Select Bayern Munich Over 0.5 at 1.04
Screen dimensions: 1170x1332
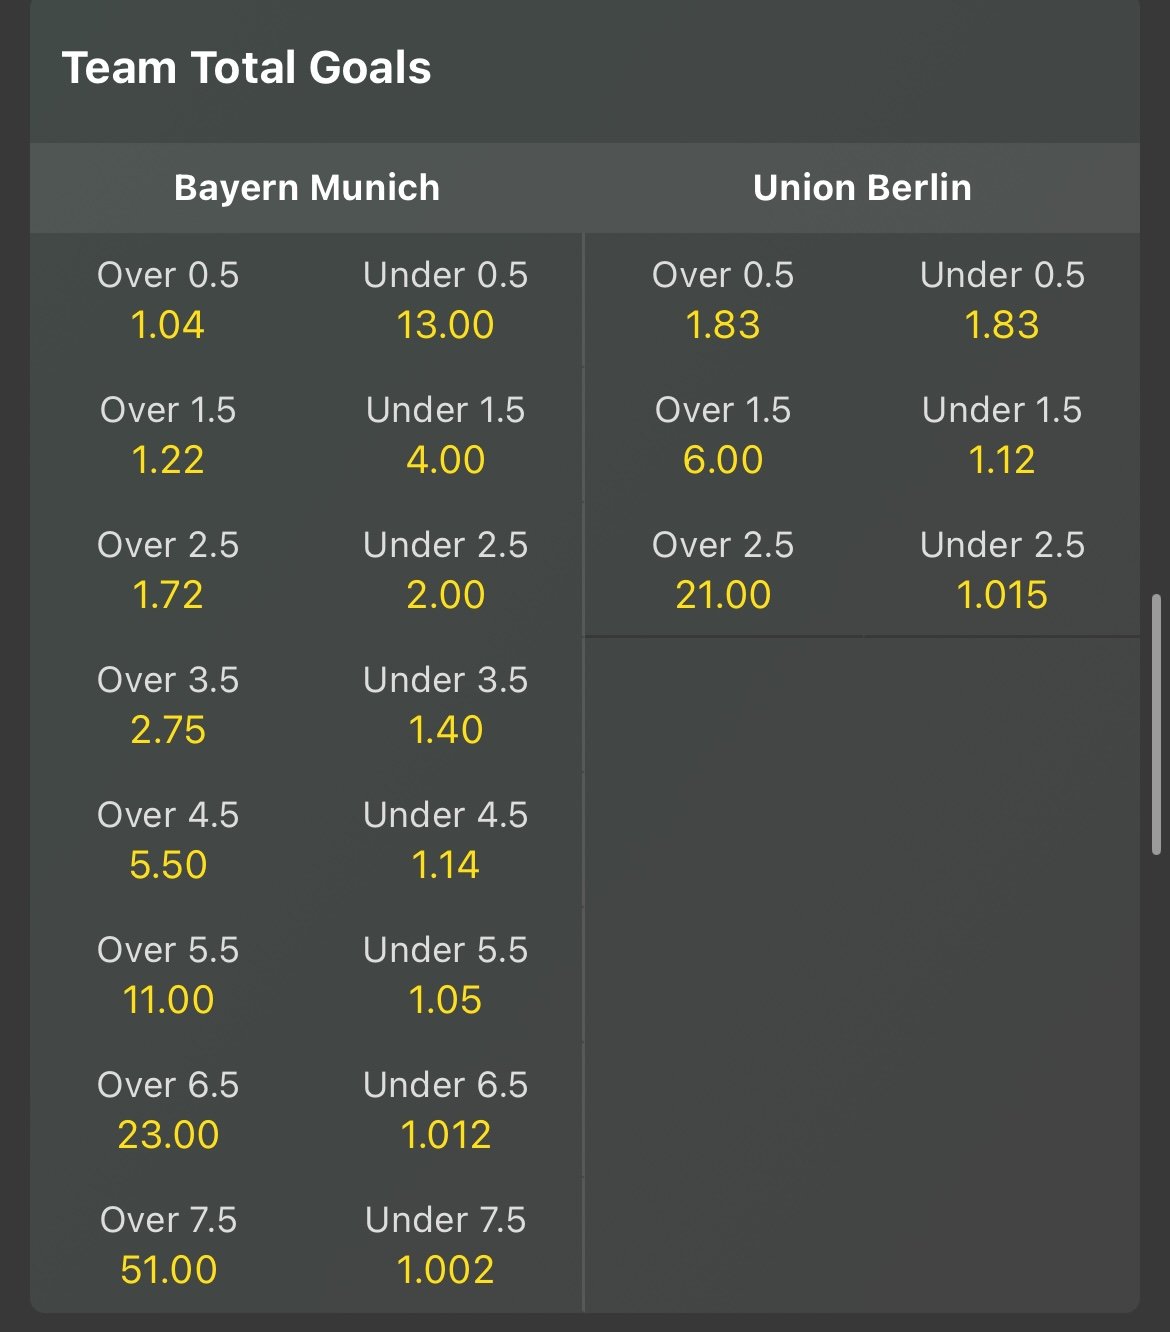(x=168, y=301)
